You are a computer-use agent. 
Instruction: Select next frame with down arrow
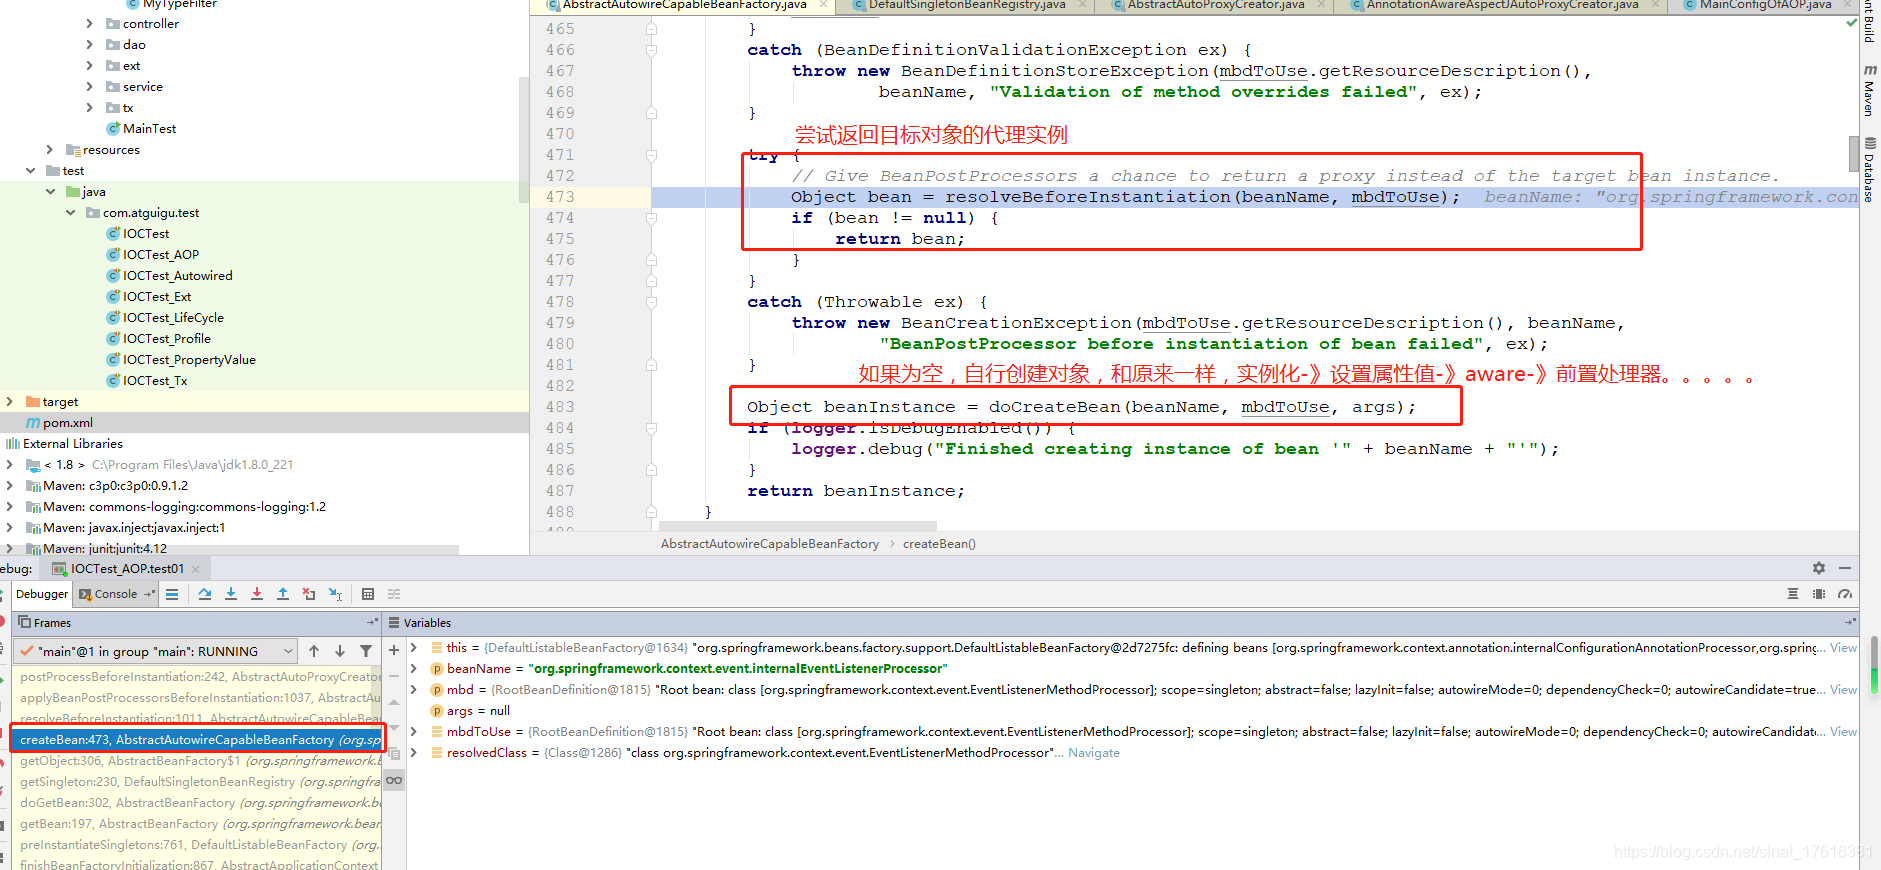pyautogui.click(x=340, y=651)
